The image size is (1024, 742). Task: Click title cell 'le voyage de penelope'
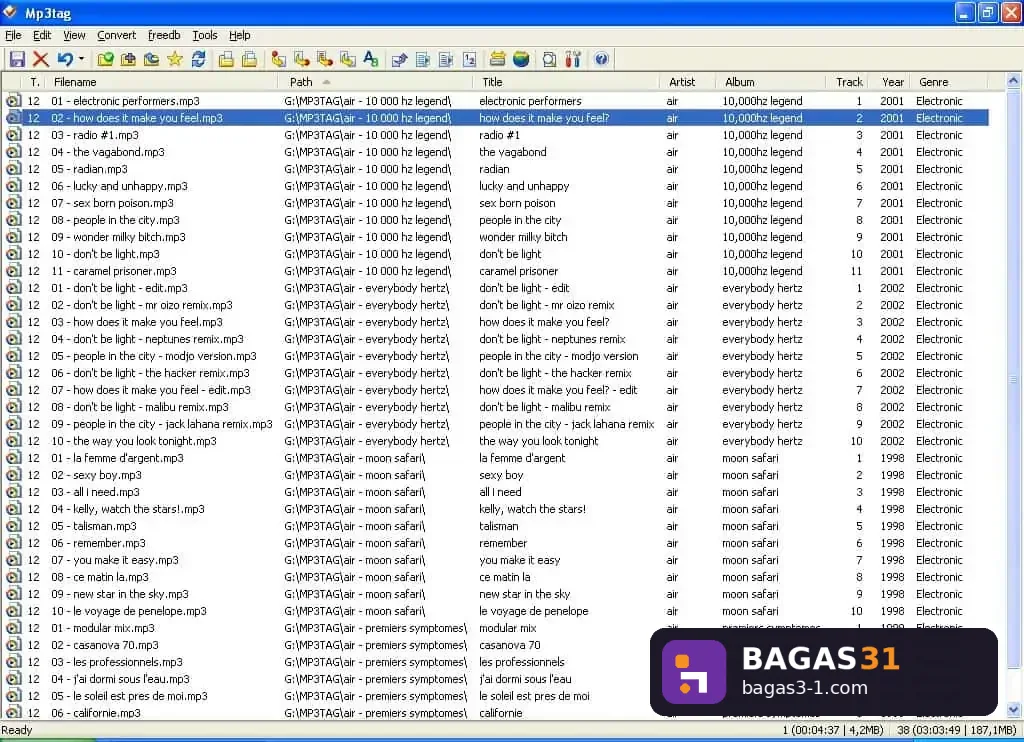(x=534, y=611)
